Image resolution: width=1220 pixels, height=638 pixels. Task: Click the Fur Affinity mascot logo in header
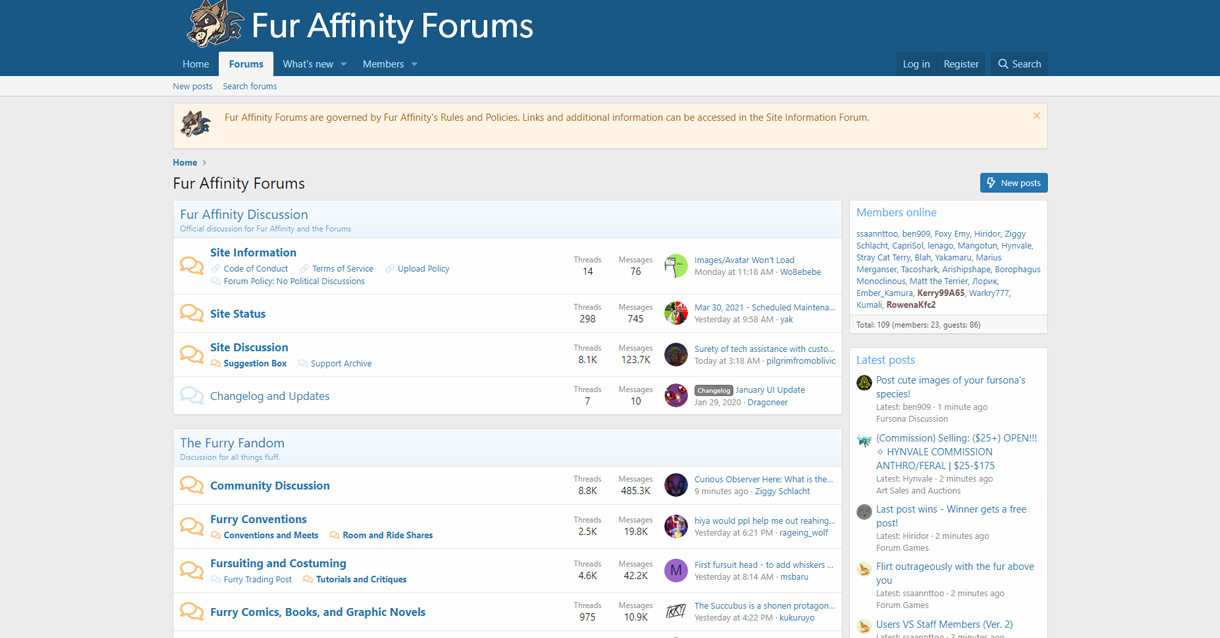216,24
